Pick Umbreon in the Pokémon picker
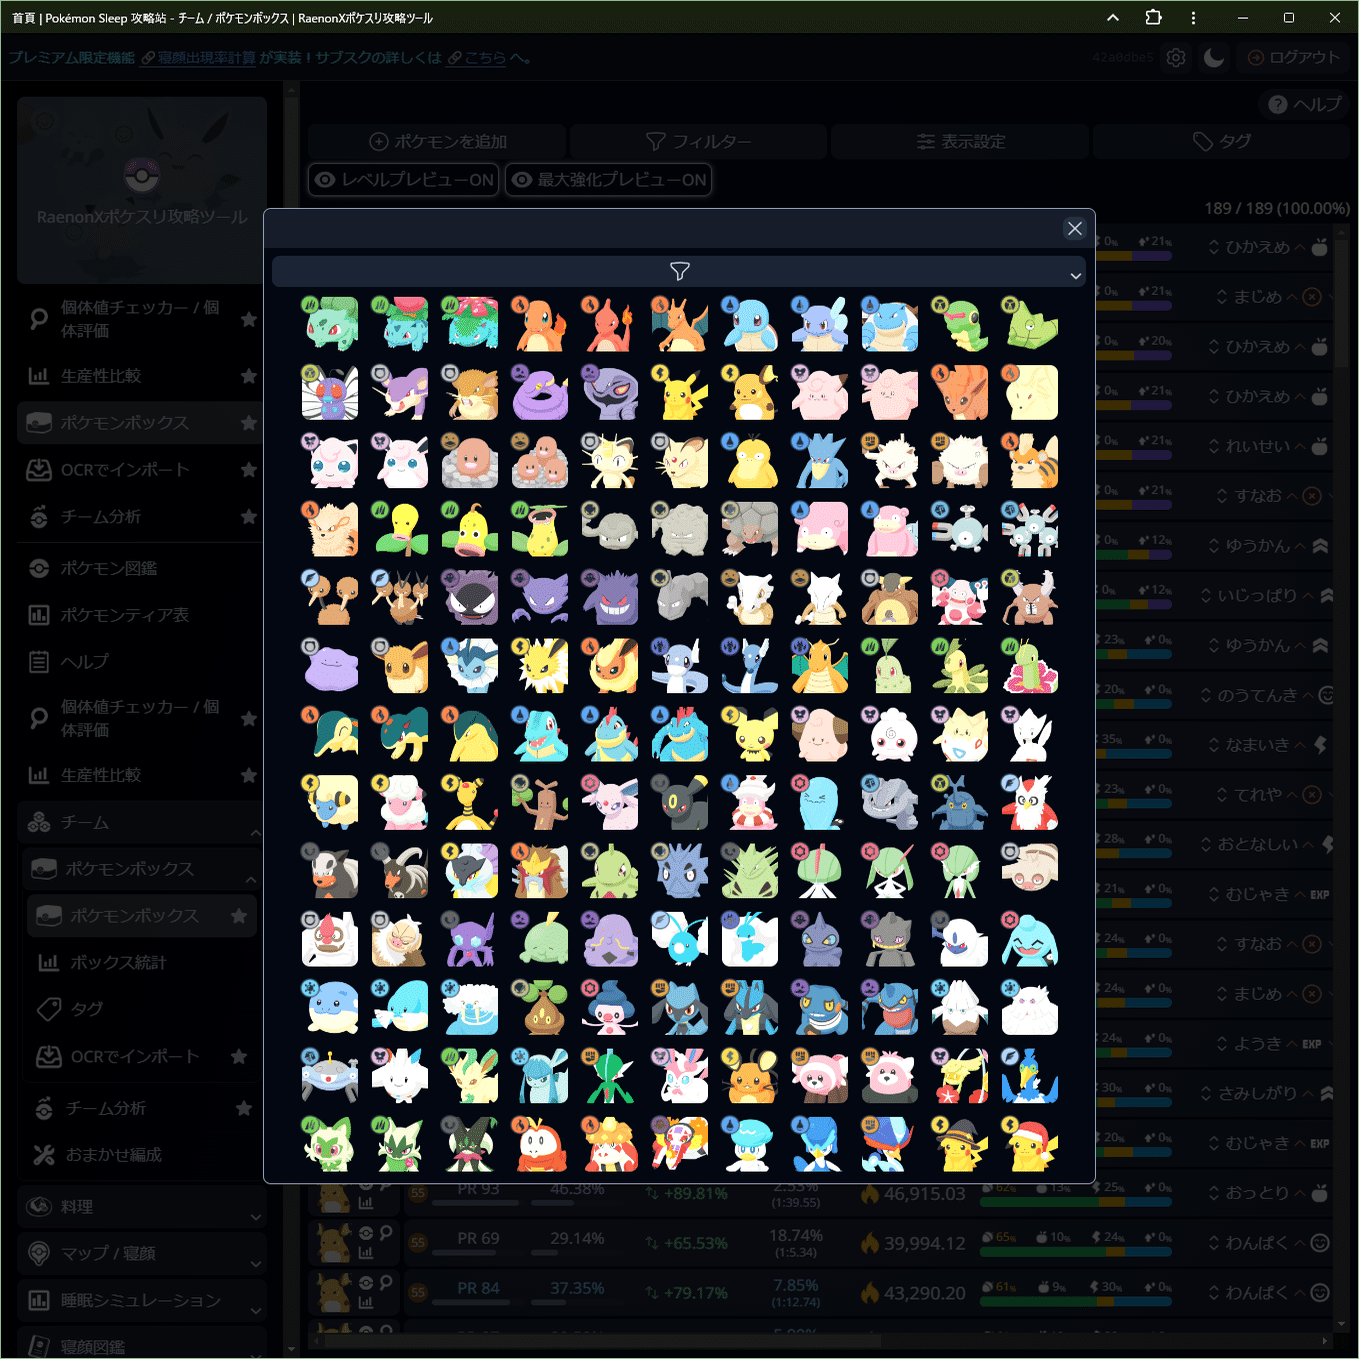 [x=680, y=803]
